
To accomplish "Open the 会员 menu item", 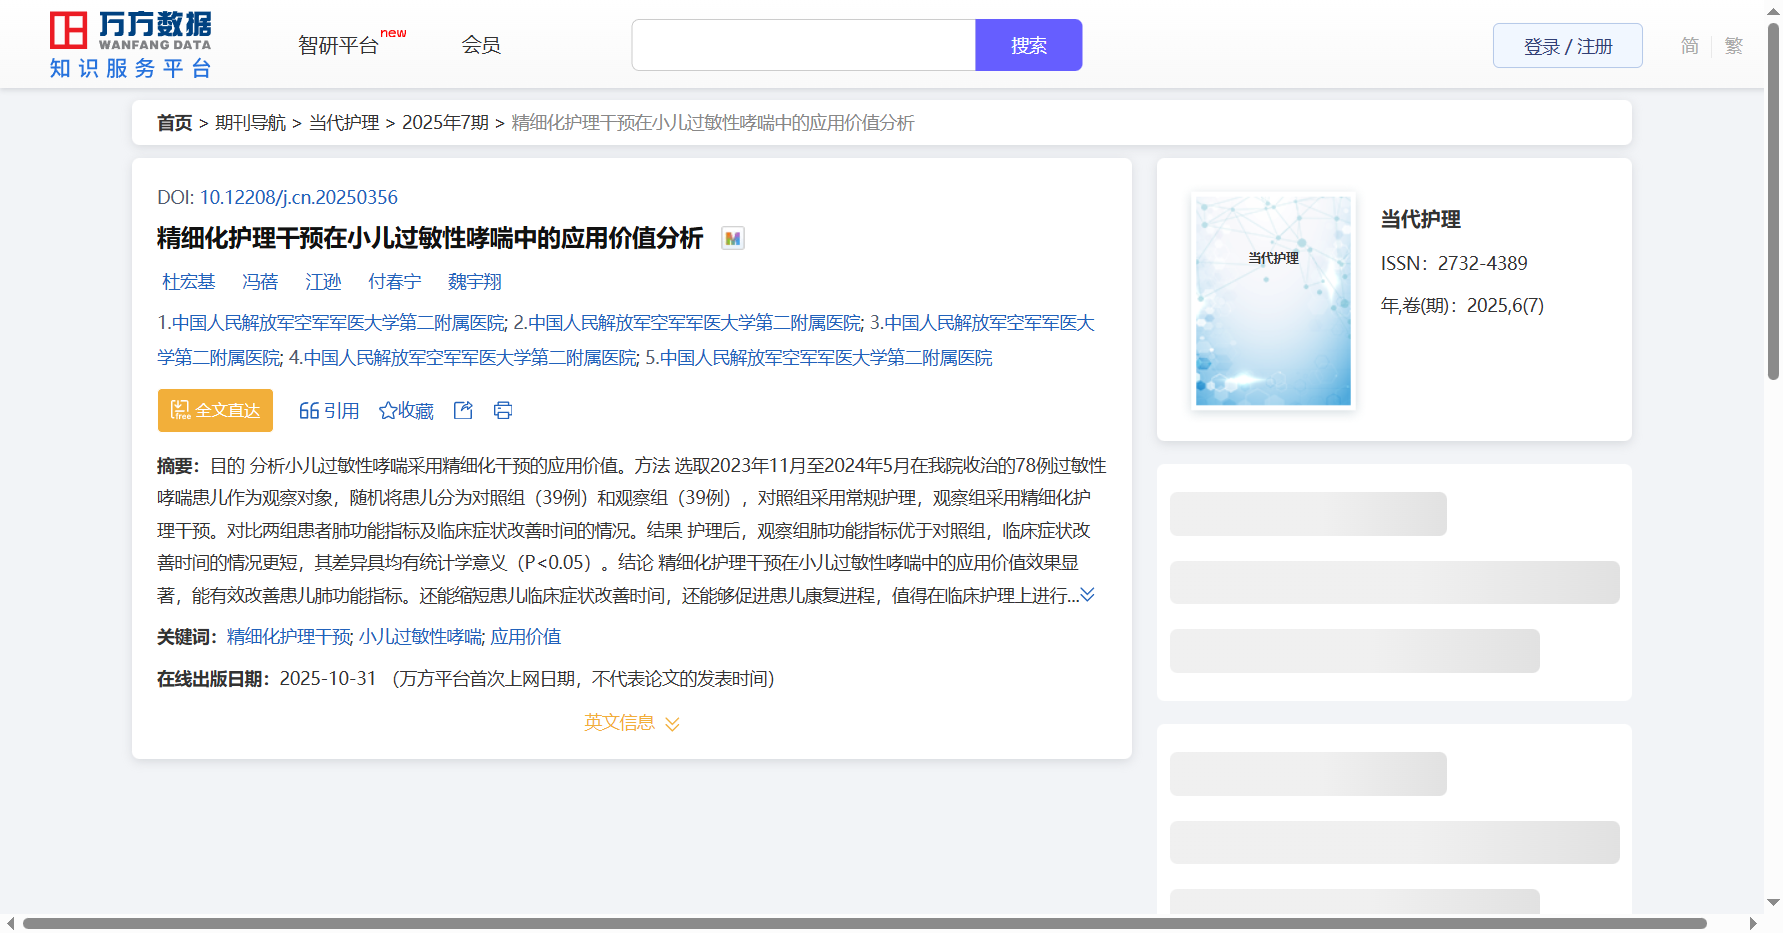I will [481, 45].
